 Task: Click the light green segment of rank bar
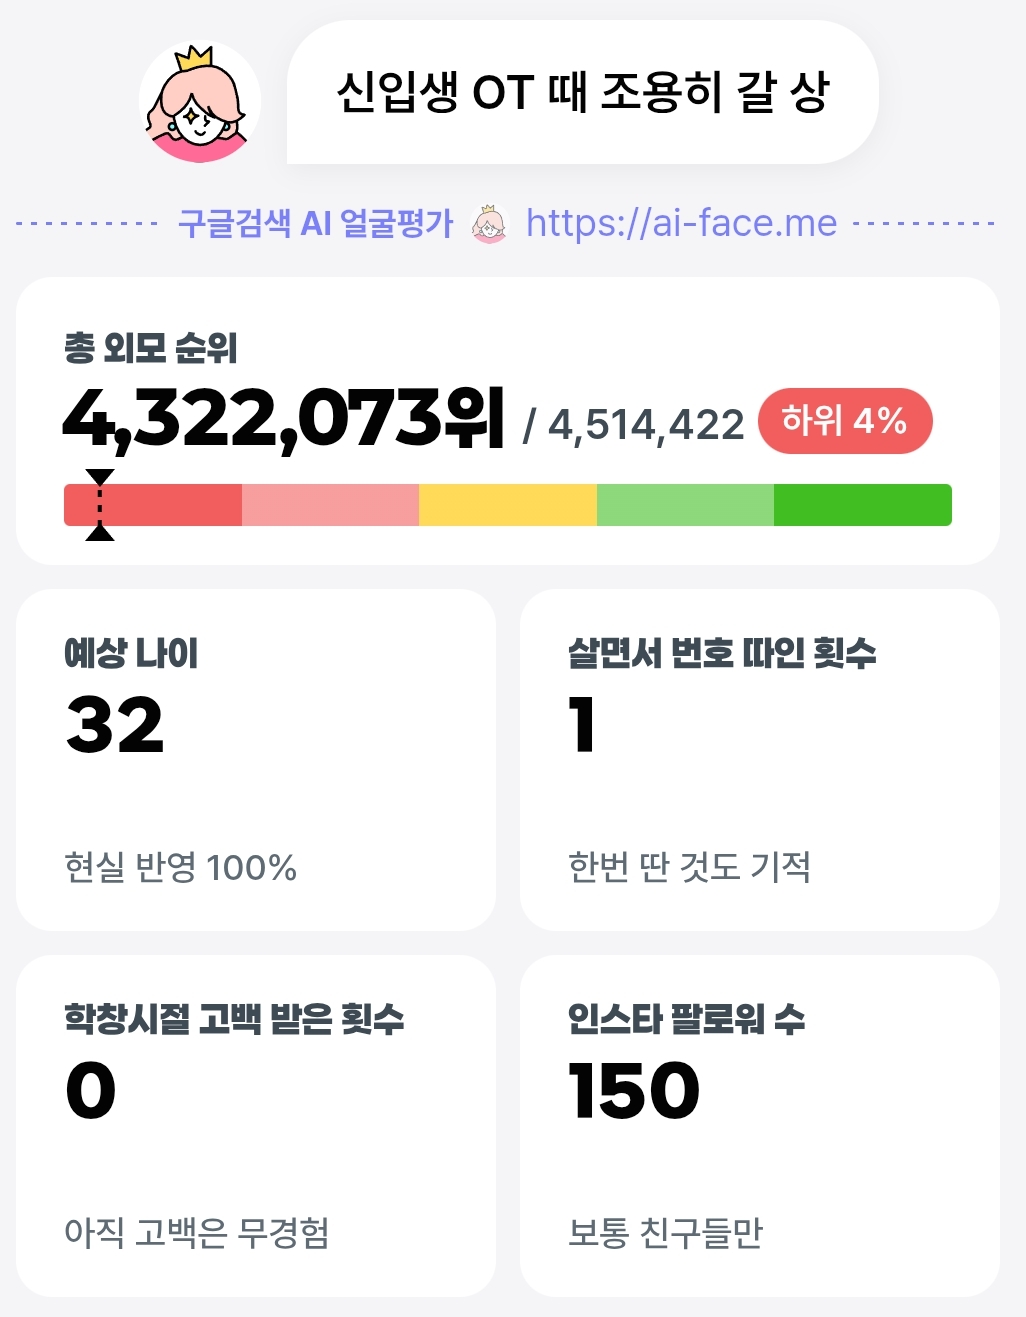point(685,505)
